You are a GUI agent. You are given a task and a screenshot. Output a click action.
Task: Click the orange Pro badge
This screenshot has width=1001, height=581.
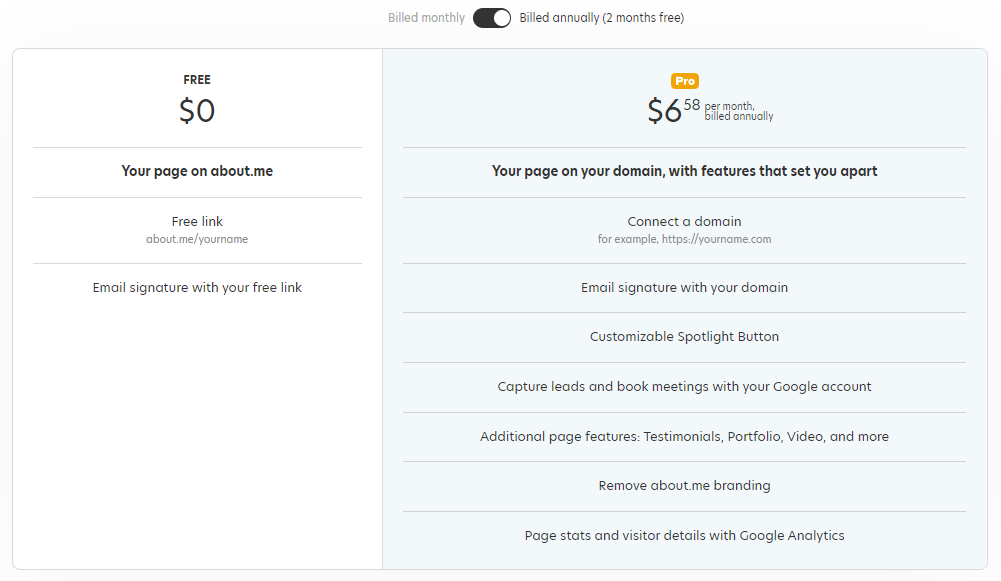point(684,81)
